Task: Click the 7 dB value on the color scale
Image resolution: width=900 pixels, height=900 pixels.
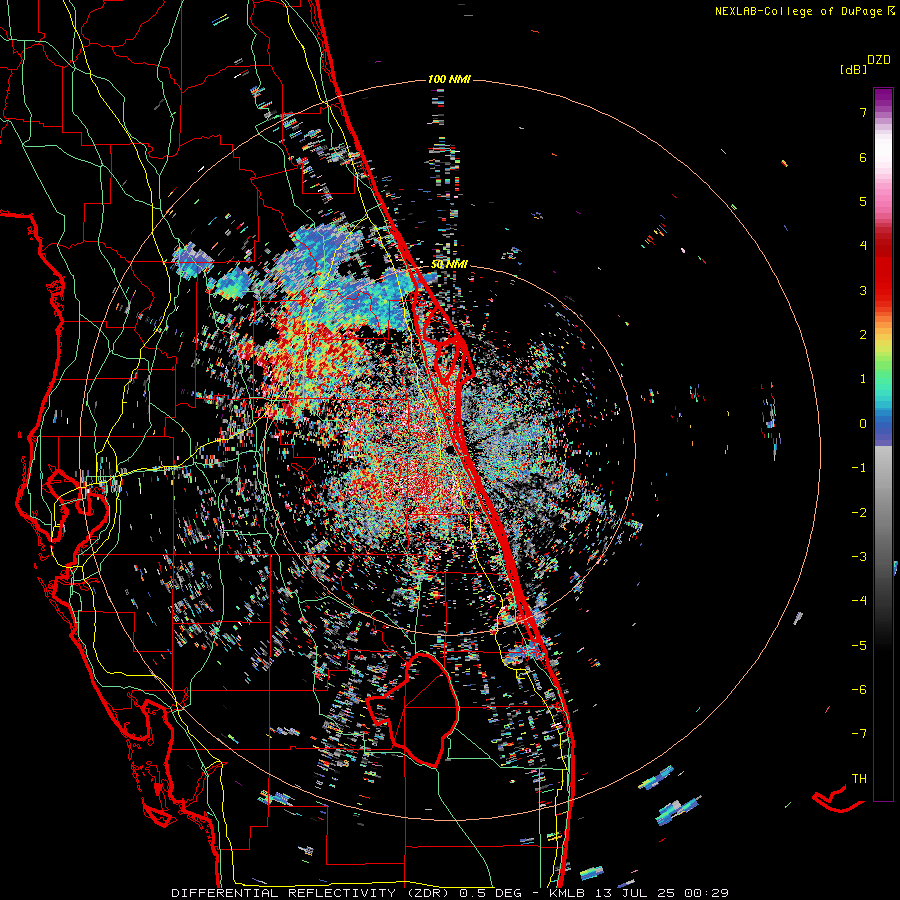Action: pyautogui.click(x=863, y=112)
